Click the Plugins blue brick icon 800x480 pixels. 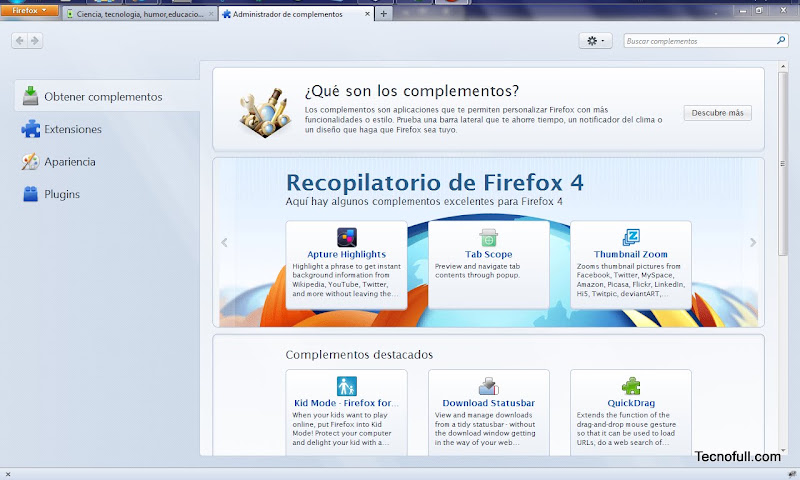pos(31,194)
